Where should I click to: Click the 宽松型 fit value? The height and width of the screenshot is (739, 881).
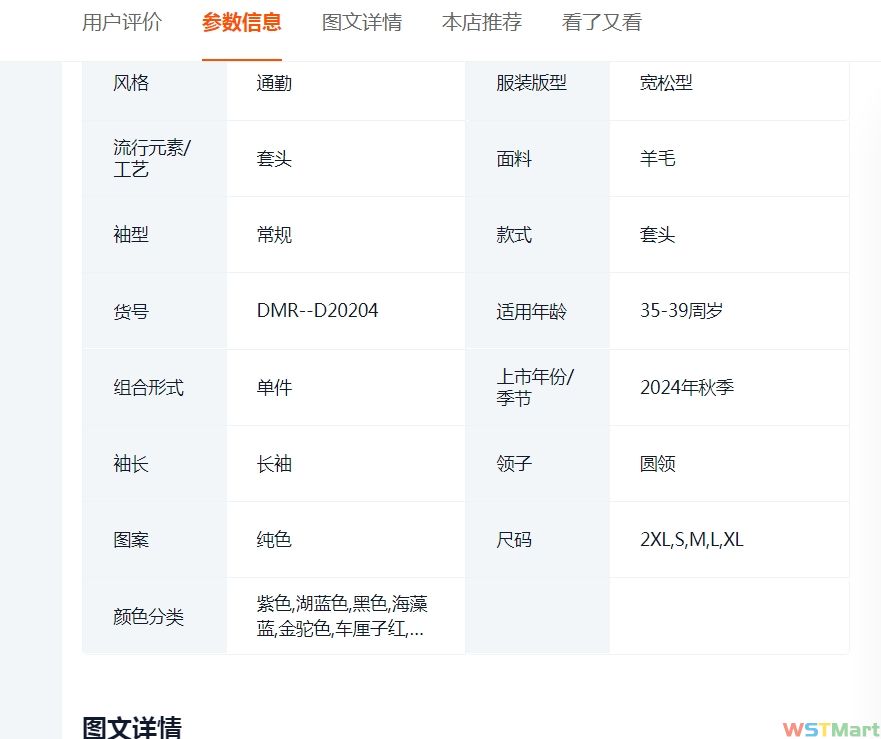[x=666, y=83]
